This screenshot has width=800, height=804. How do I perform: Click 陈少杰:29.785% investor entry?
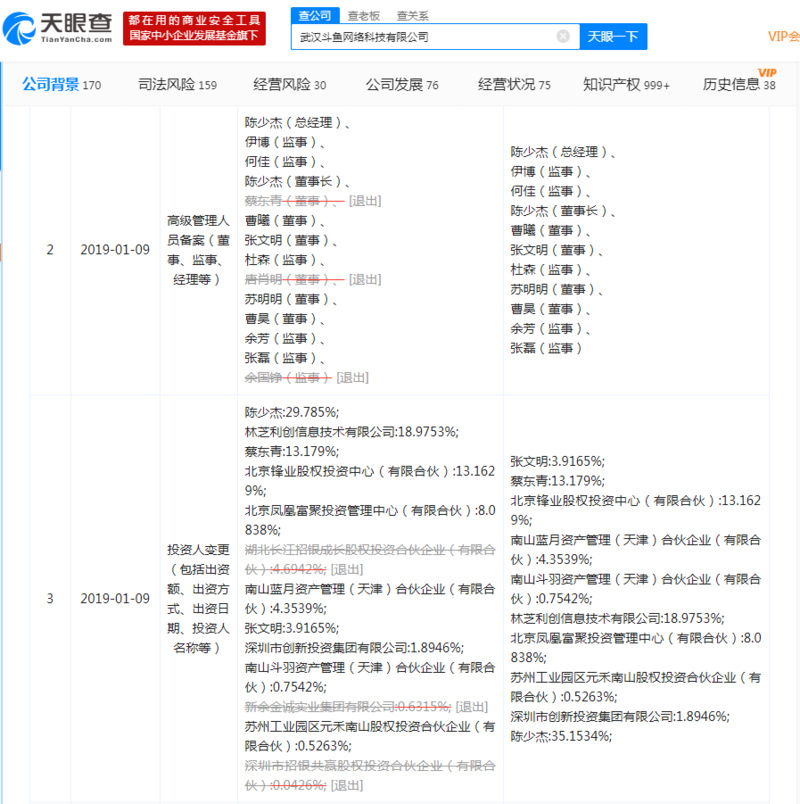pos(292,411)
